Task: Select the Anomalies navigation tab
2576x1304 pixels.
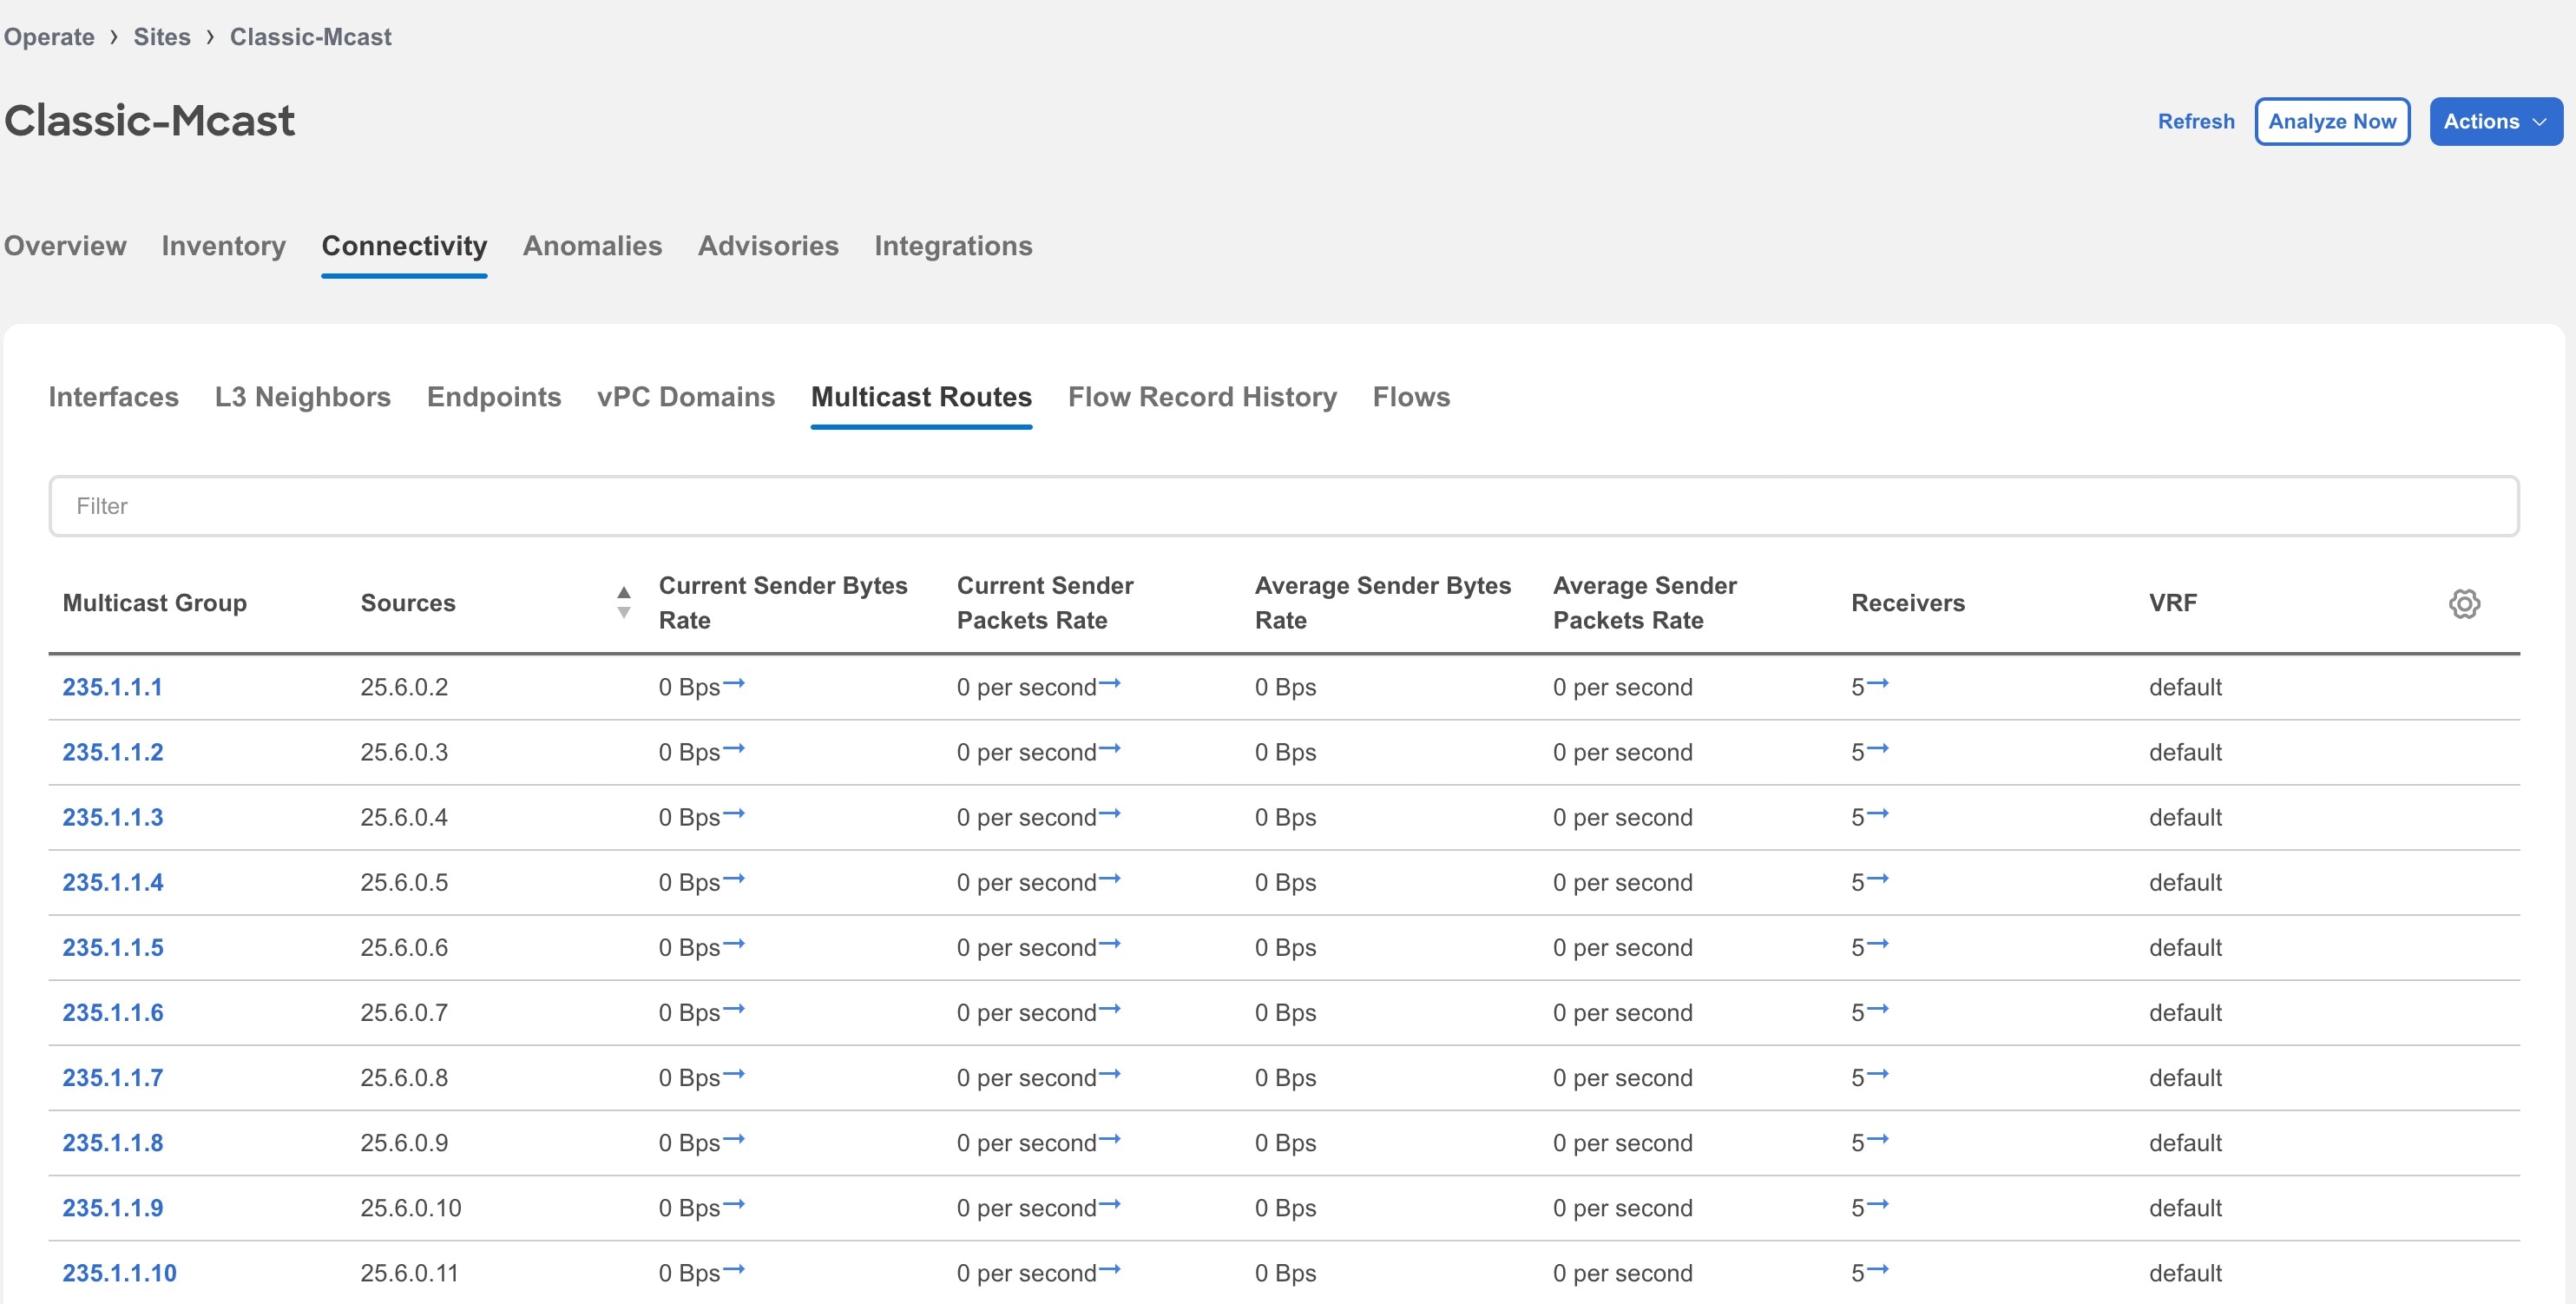Action: coord(592,245)
